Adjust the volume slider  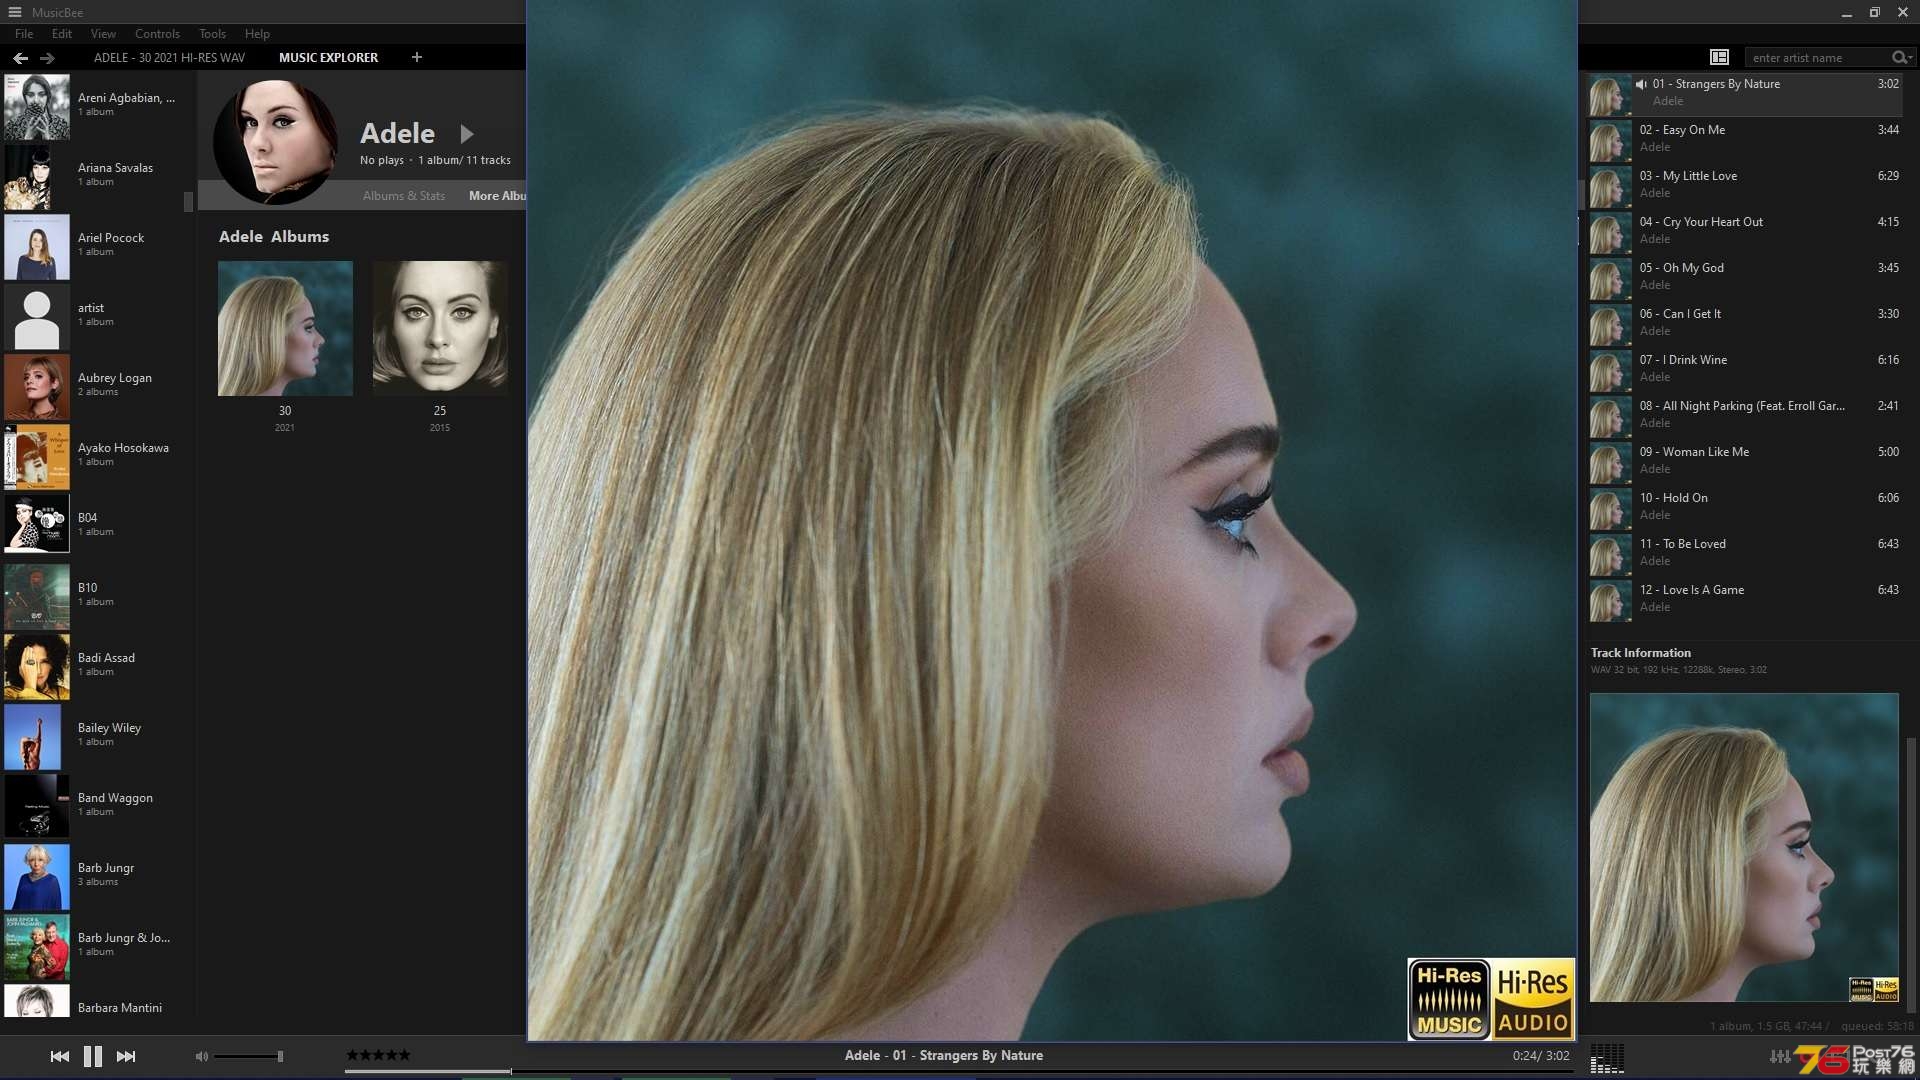pyautogui.click(x=249, y=1056)
